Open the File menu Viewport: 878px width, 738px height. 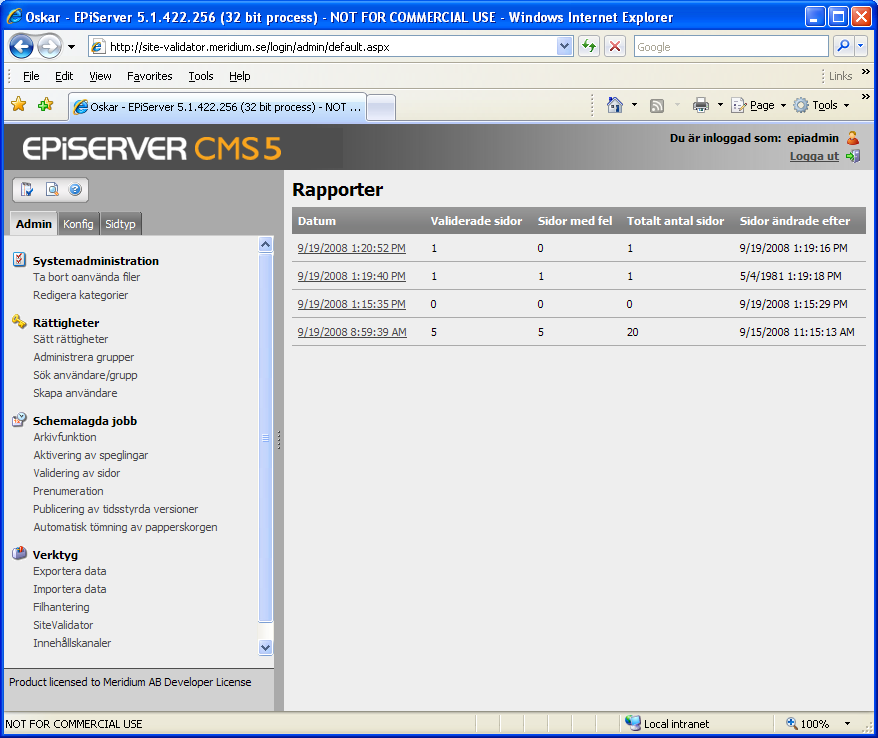pos(31,76)
